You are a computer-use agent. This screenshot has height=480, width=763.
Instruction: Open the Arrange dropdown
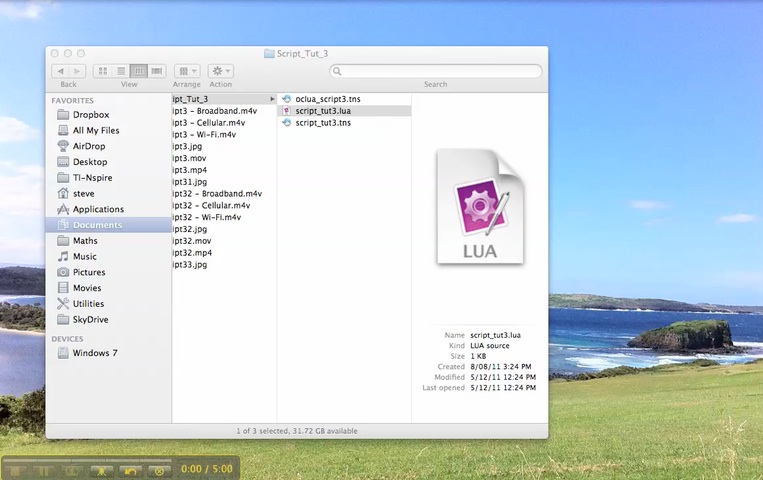point(186,71)
